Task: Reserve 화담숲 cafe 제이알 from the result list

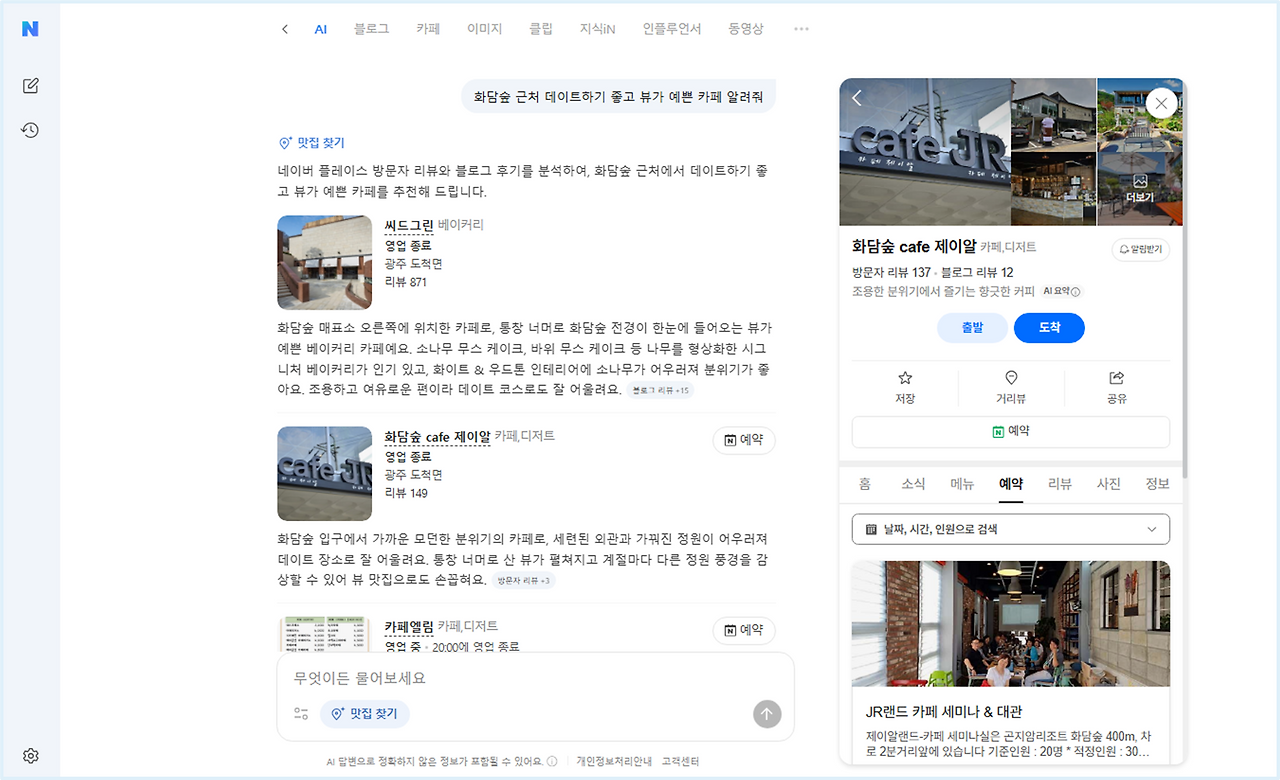Action: point(744,440)
